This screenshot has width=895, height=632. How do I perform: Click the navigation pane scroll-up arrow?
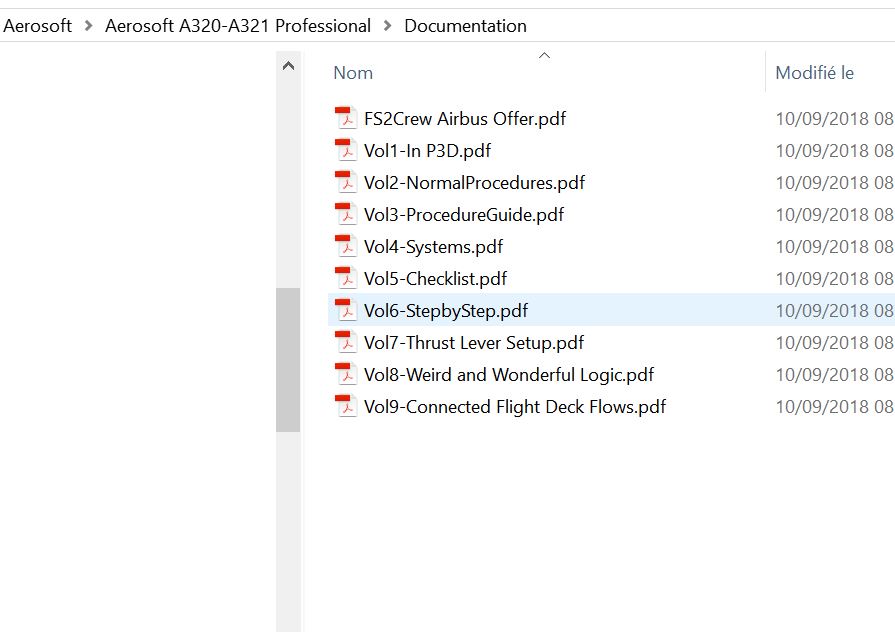[288, 66]
